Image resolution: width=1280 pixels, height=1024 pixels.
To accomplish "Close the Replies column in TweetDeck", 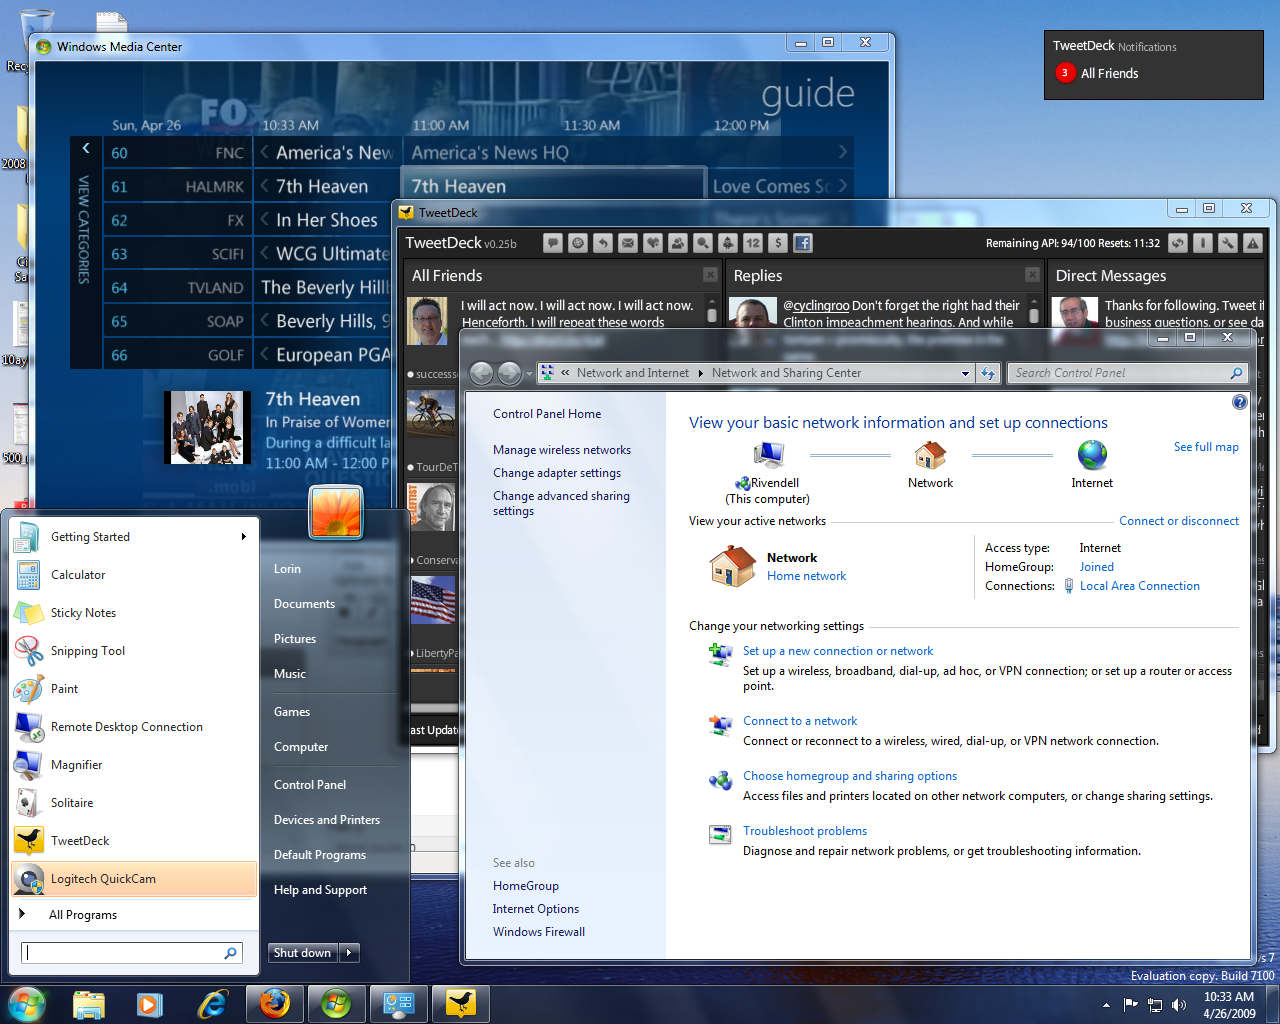I will pyautogui.click(x=1032, y=274).
